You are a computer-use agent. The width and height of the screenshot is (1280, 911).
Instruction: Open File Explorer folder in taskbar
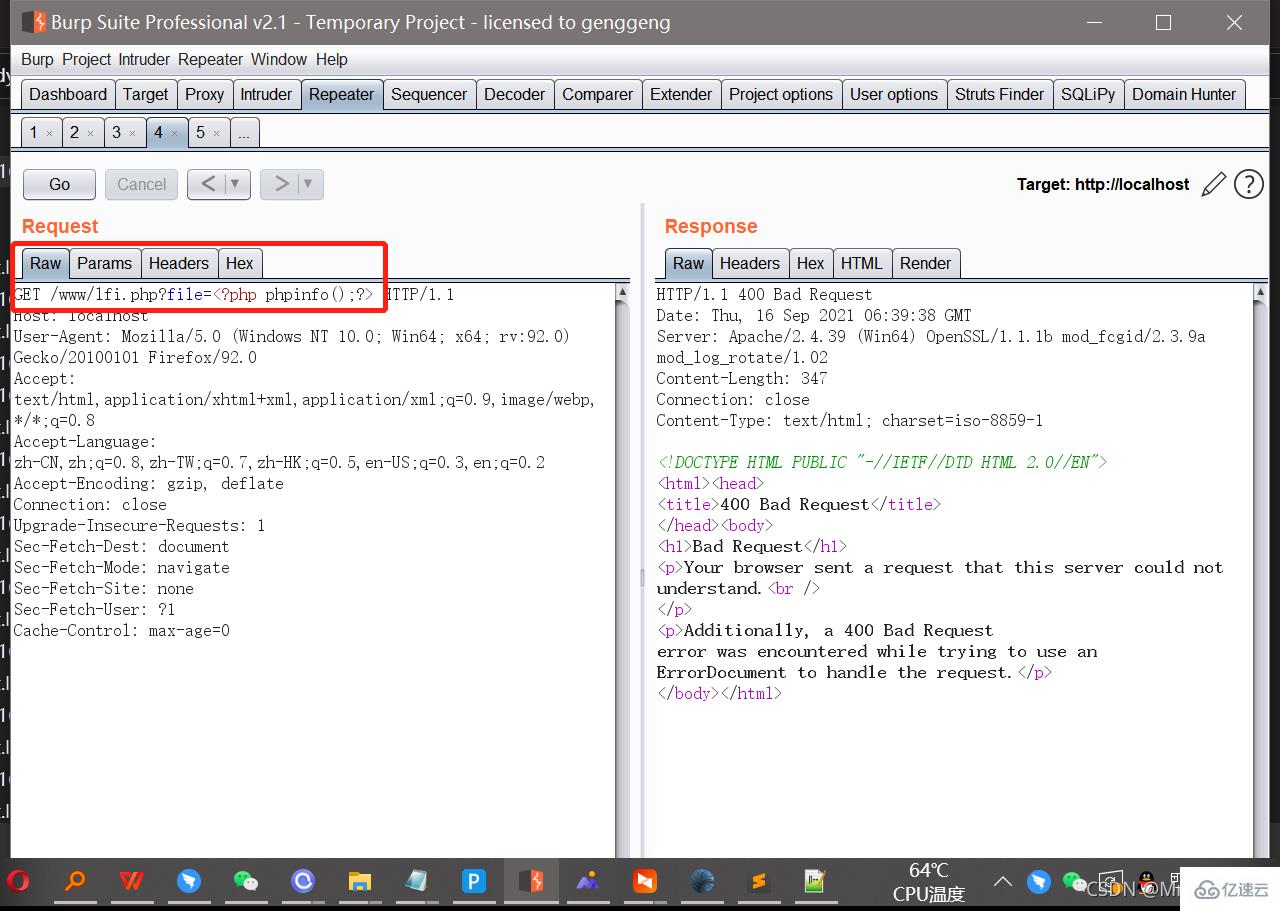coord(359,881)
